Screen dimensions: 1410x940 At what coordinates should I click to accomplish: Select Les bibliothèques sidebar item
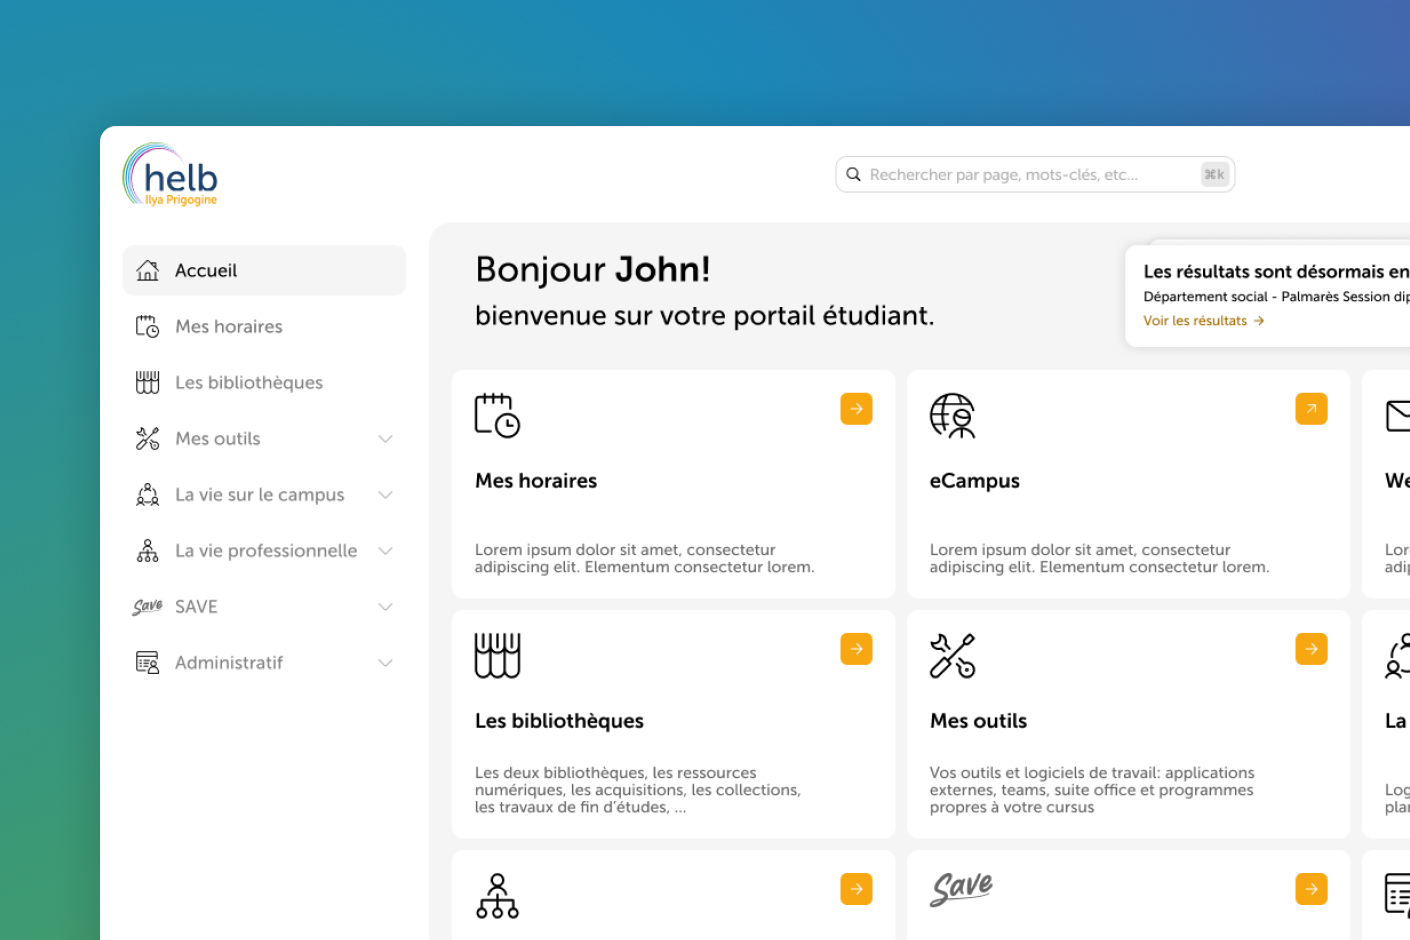249,383
